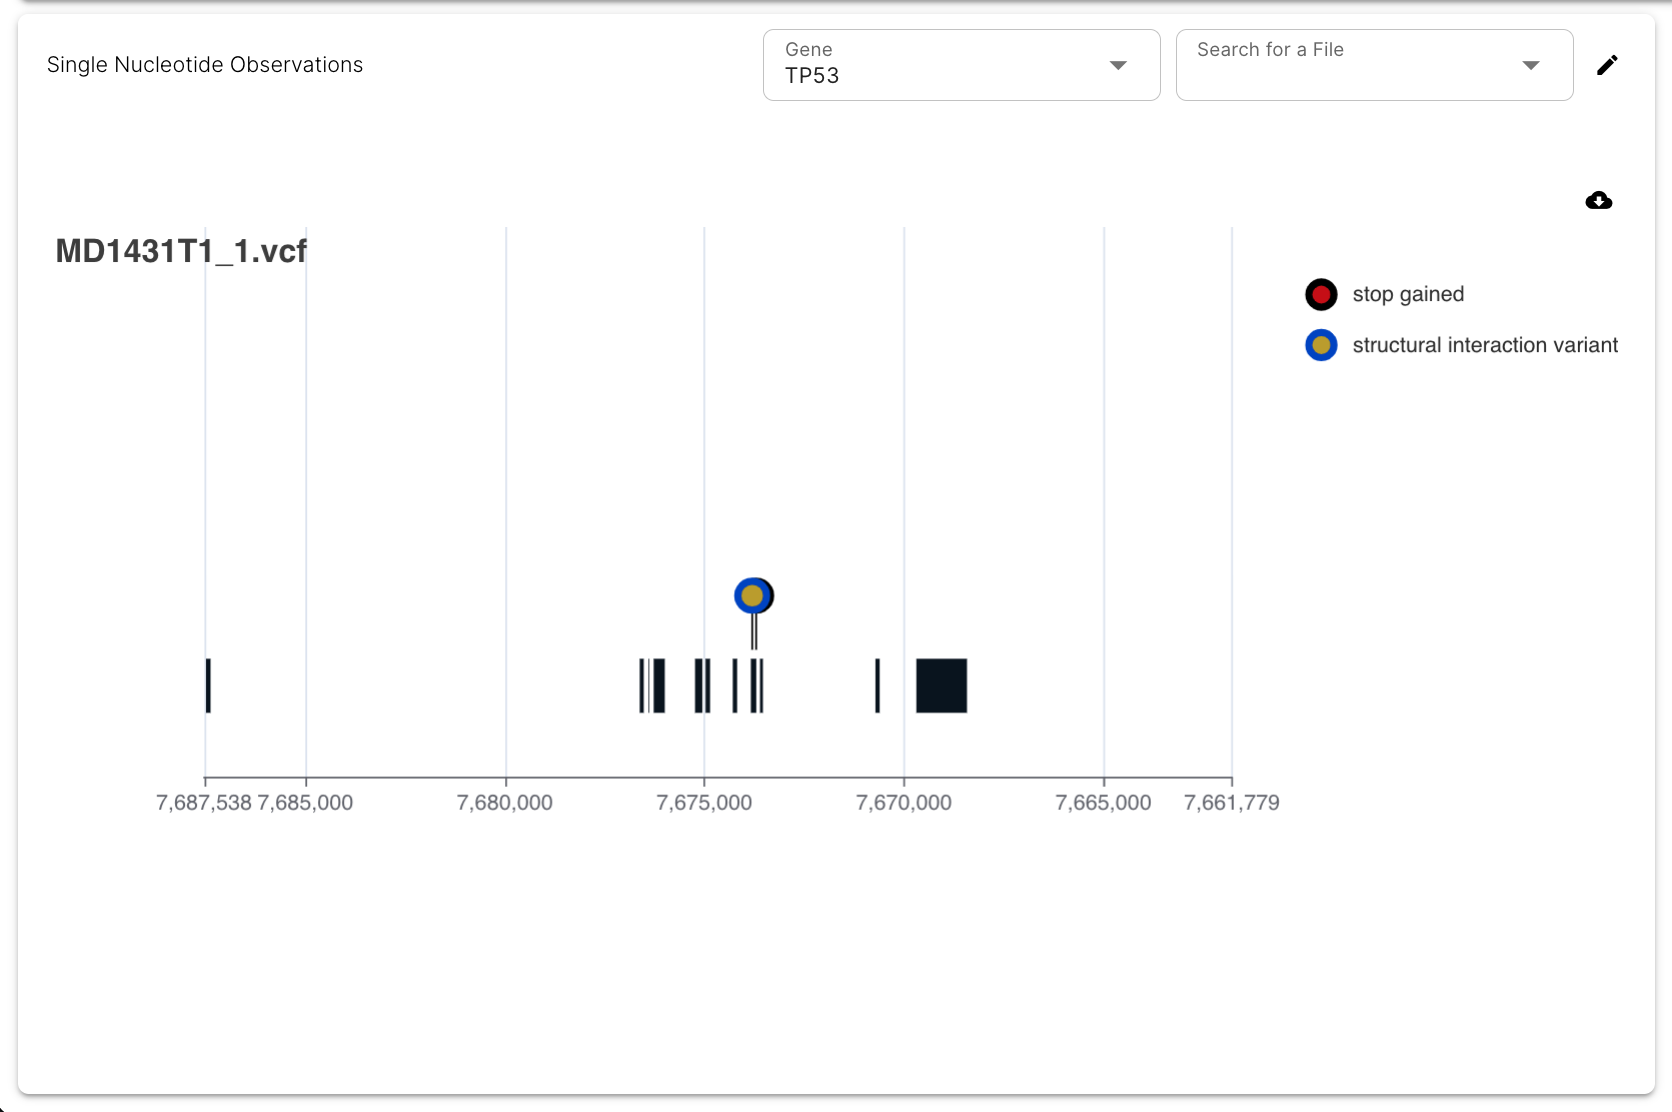Click the 7,675,000 axis label
Screen dimensions: 1672x1112
(704, 803)
